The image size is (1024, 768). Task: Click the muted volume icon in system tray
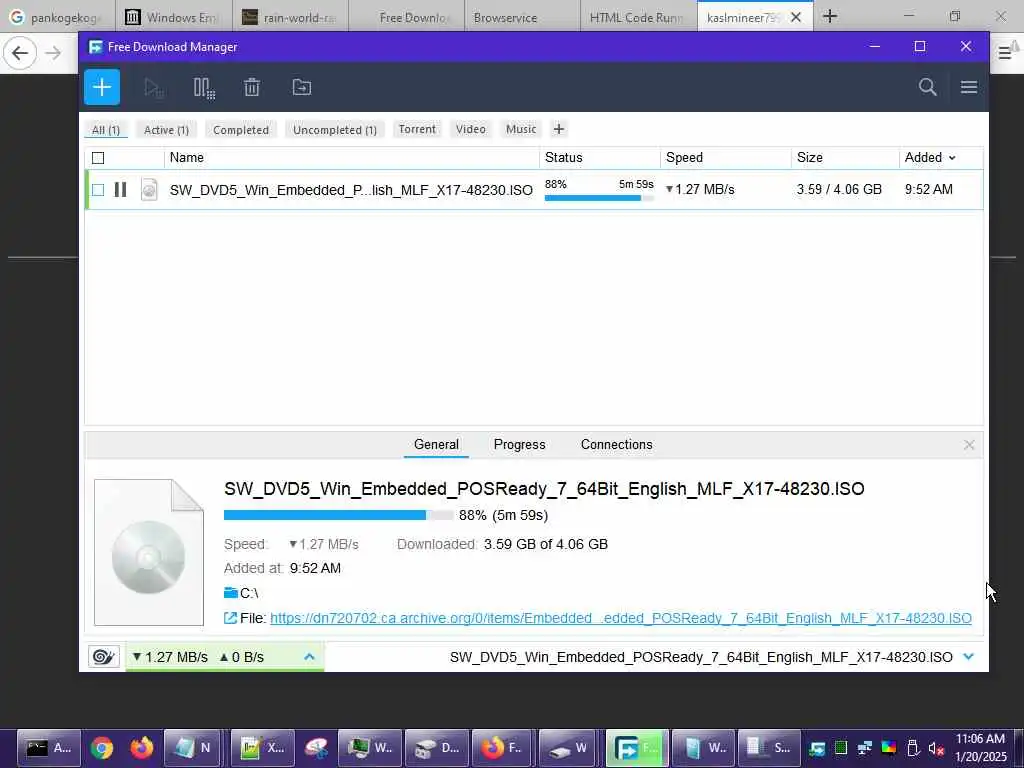click(936, 748)
